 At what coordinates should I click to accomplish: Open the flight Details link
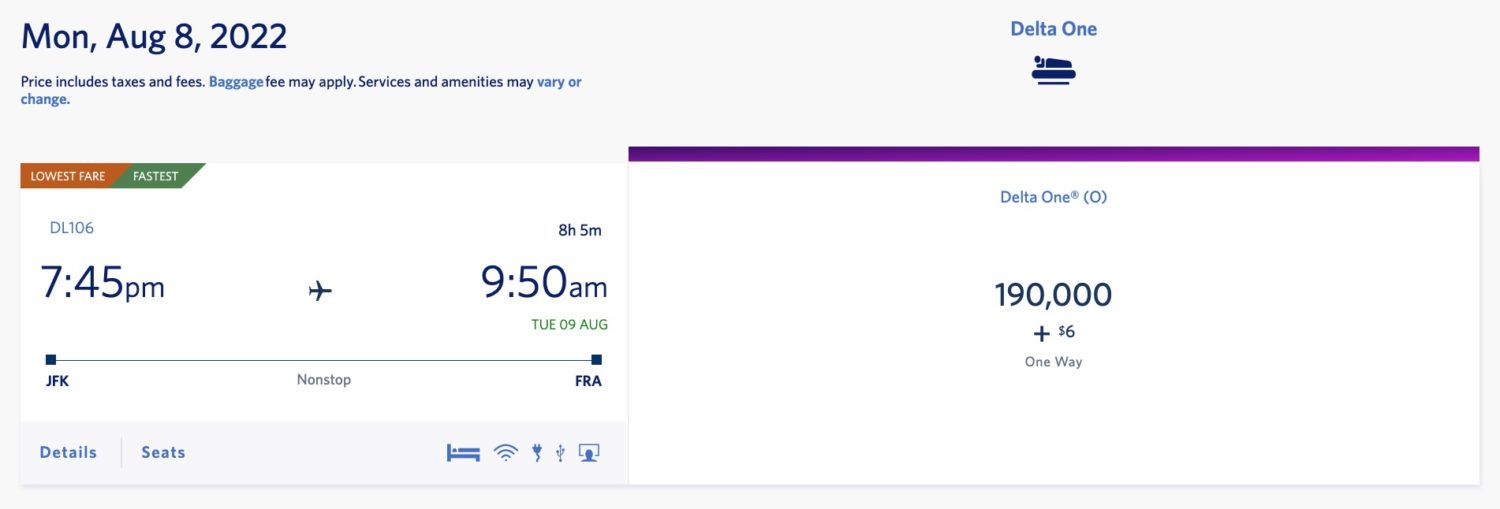click(68, 452)
